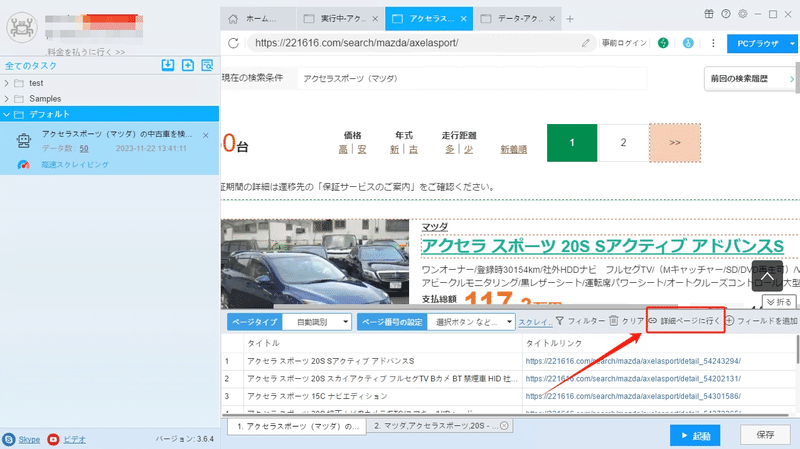The width and height of the screenshot is (800, 449).
Task: Open the アクセラ スポーツ 20S listing title
Action: 603,246
